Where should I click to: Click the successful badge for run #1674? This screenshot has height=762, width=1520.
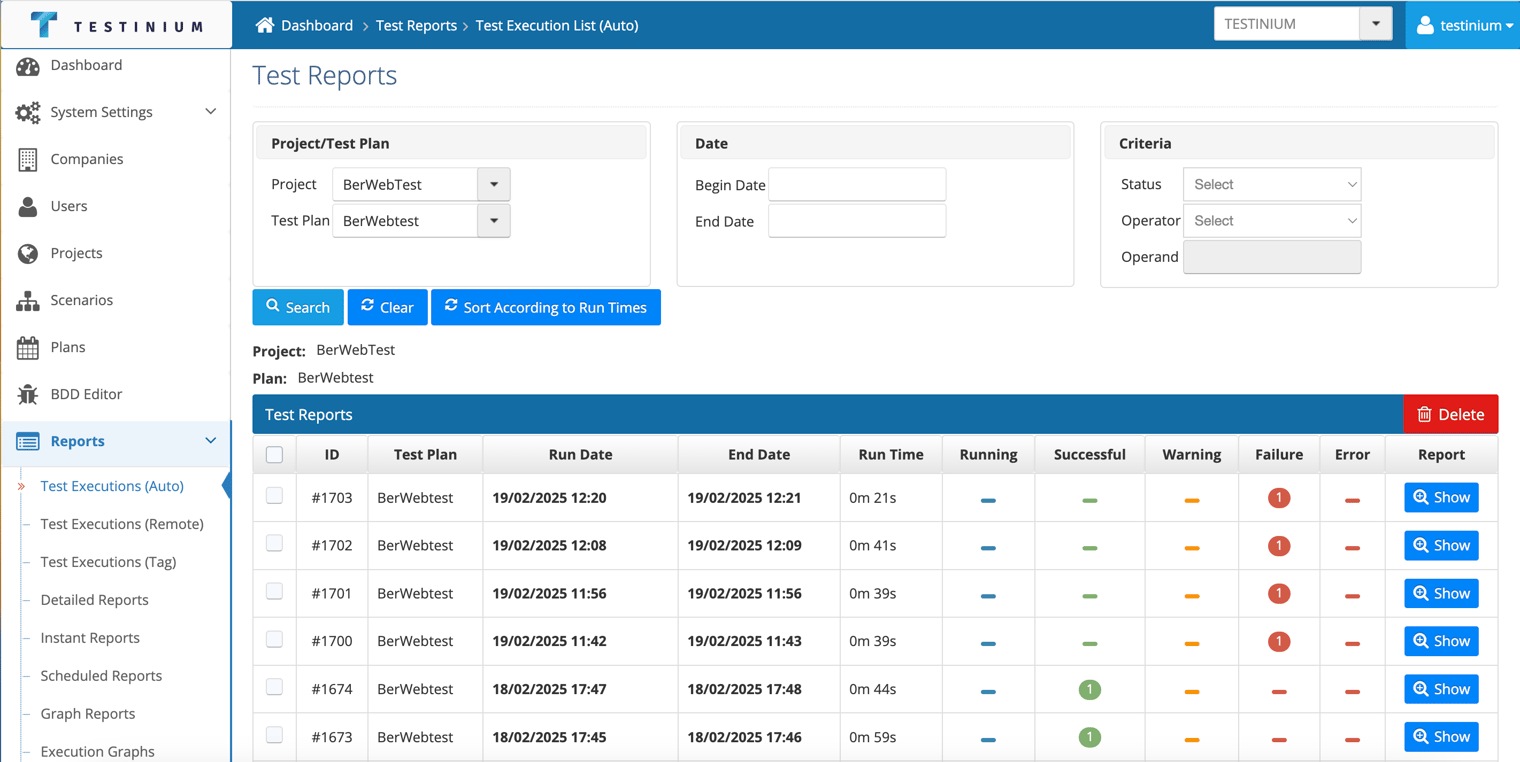click(1090, 690)
